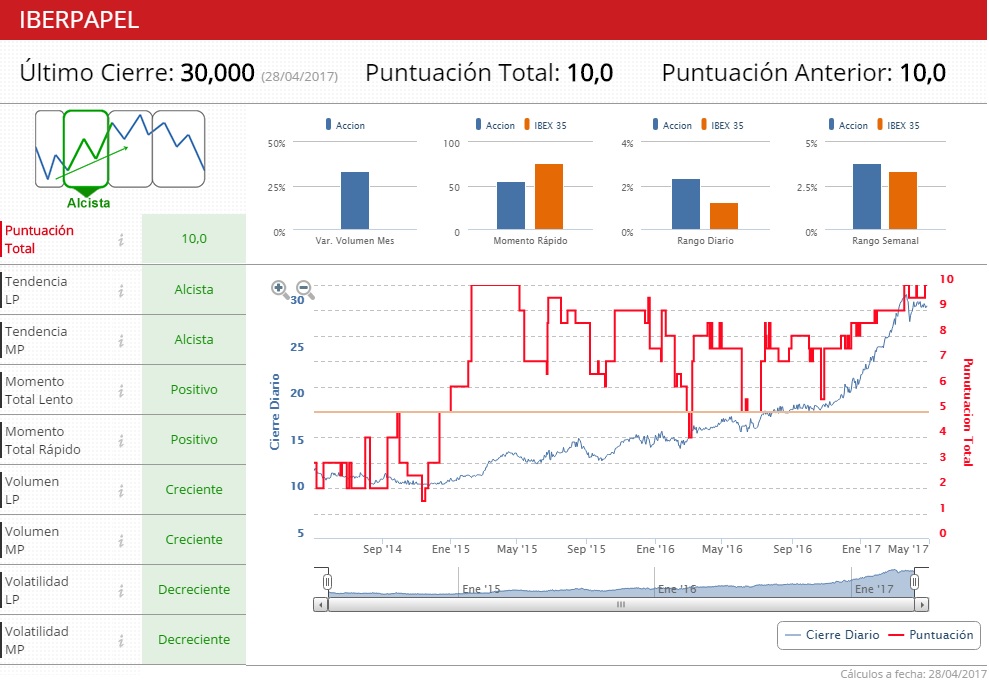Screen dimensions: 989x682
Task: Click Alcista value for Tendencia LP
Action: [x=194, y=290]
